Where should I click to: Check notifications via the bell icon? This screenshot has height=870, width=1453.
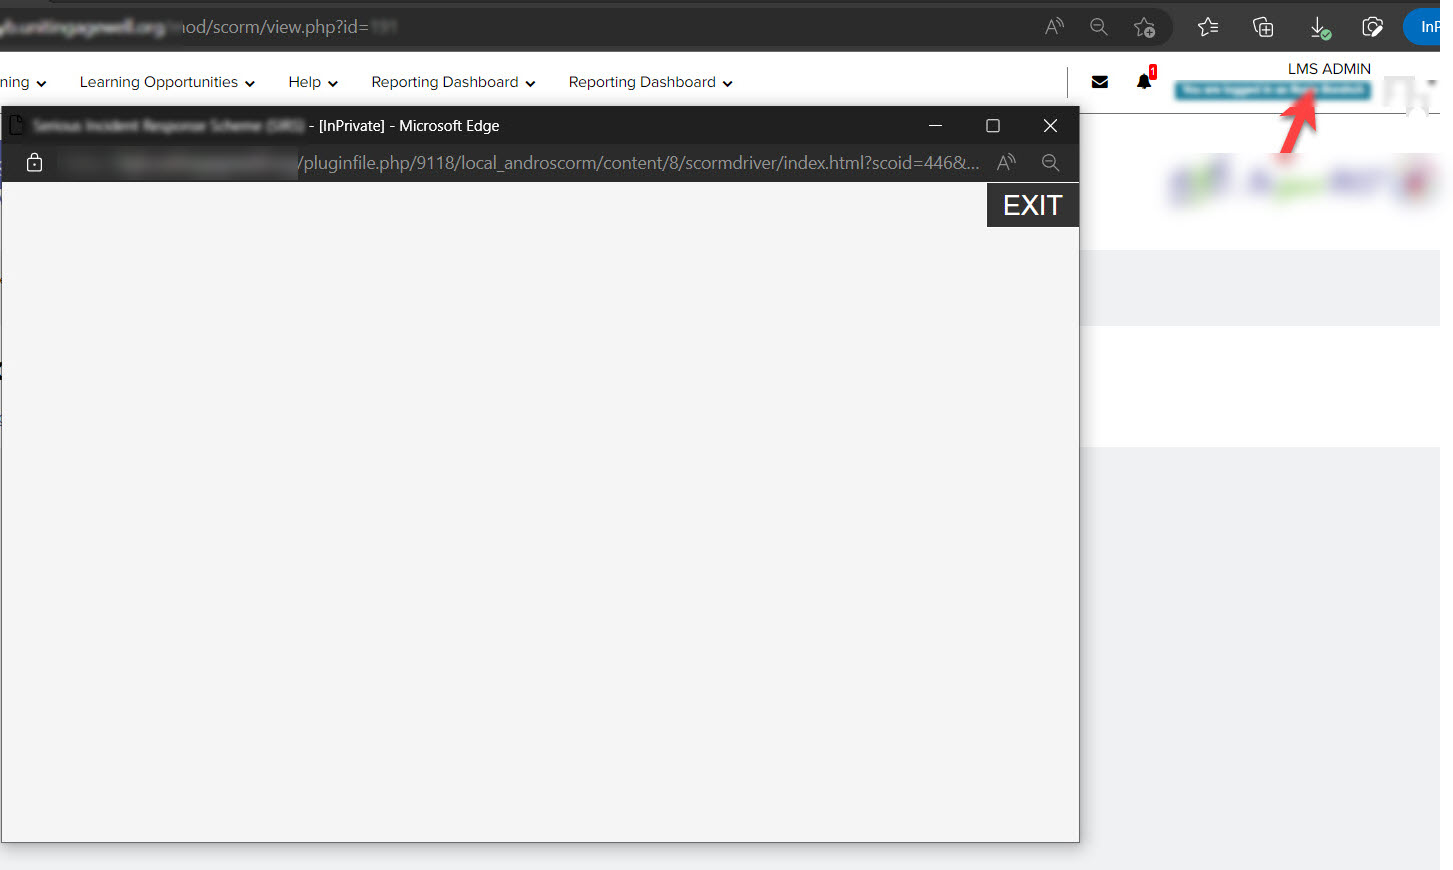tap(1142, 82)
